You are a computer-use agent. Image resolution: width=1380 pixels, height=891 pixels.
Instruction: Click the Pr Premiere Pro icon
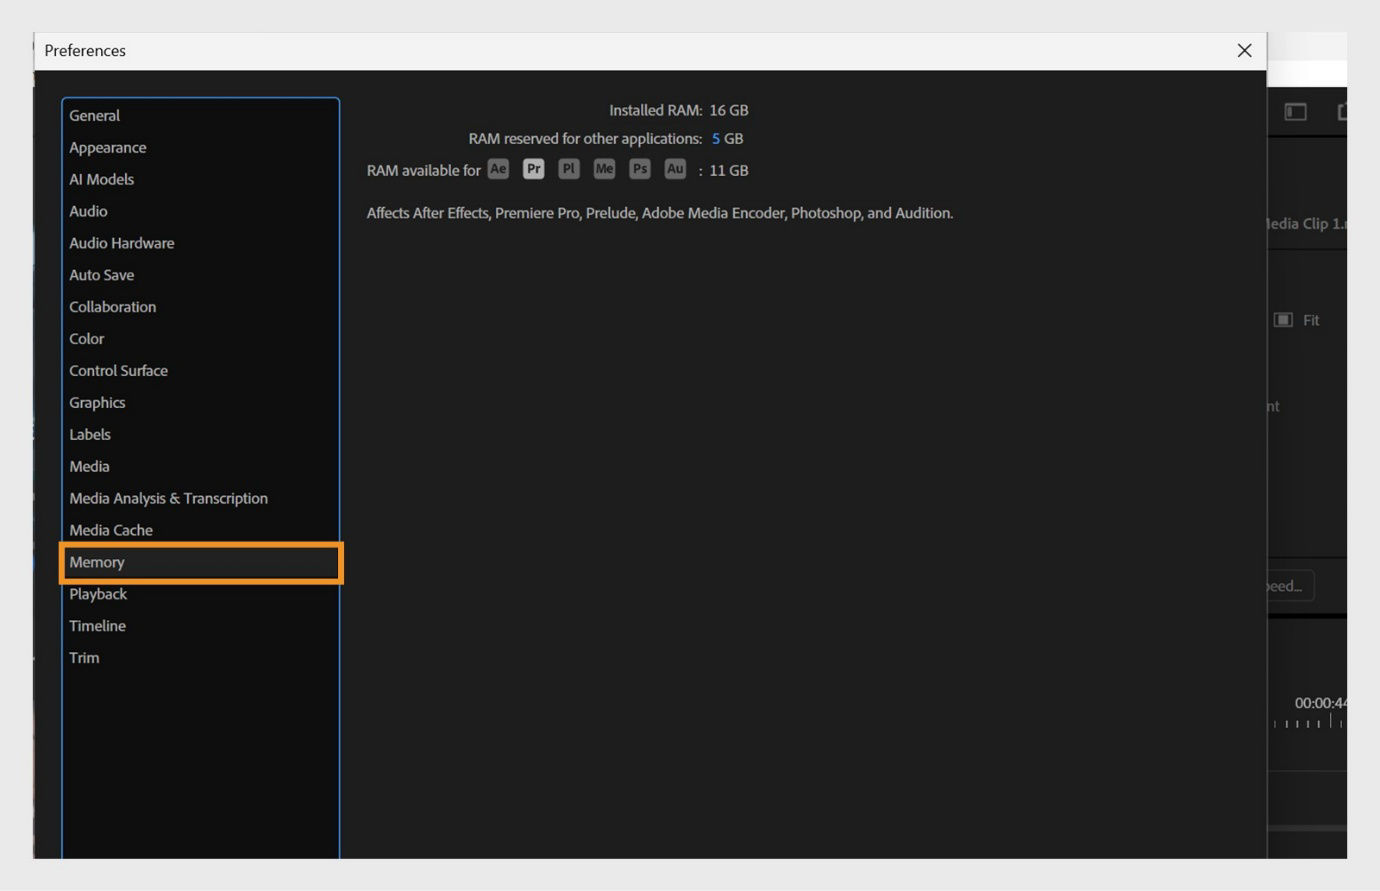(x=533, y=169)
